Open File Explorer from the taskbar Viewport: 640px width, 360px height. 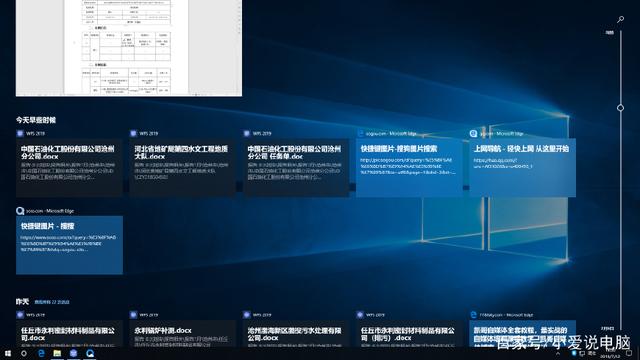coord(57,353)
